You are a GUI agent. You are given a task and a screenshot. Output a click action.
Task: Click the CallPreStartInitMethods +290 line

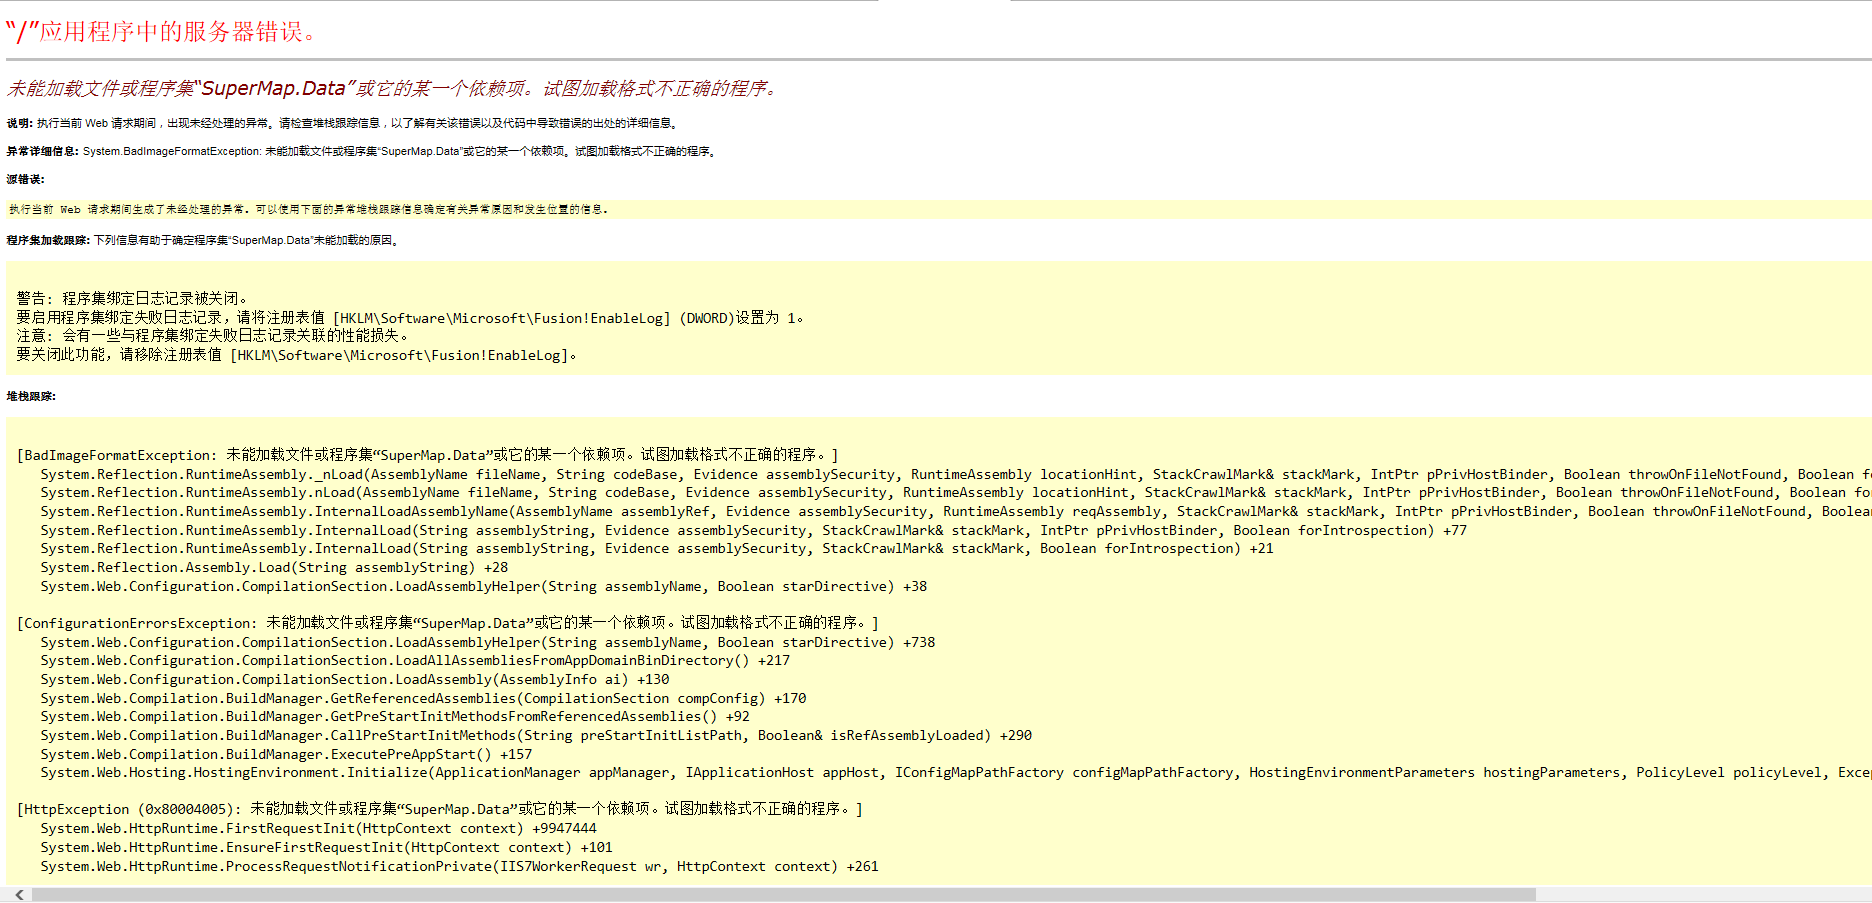[536, 735]
